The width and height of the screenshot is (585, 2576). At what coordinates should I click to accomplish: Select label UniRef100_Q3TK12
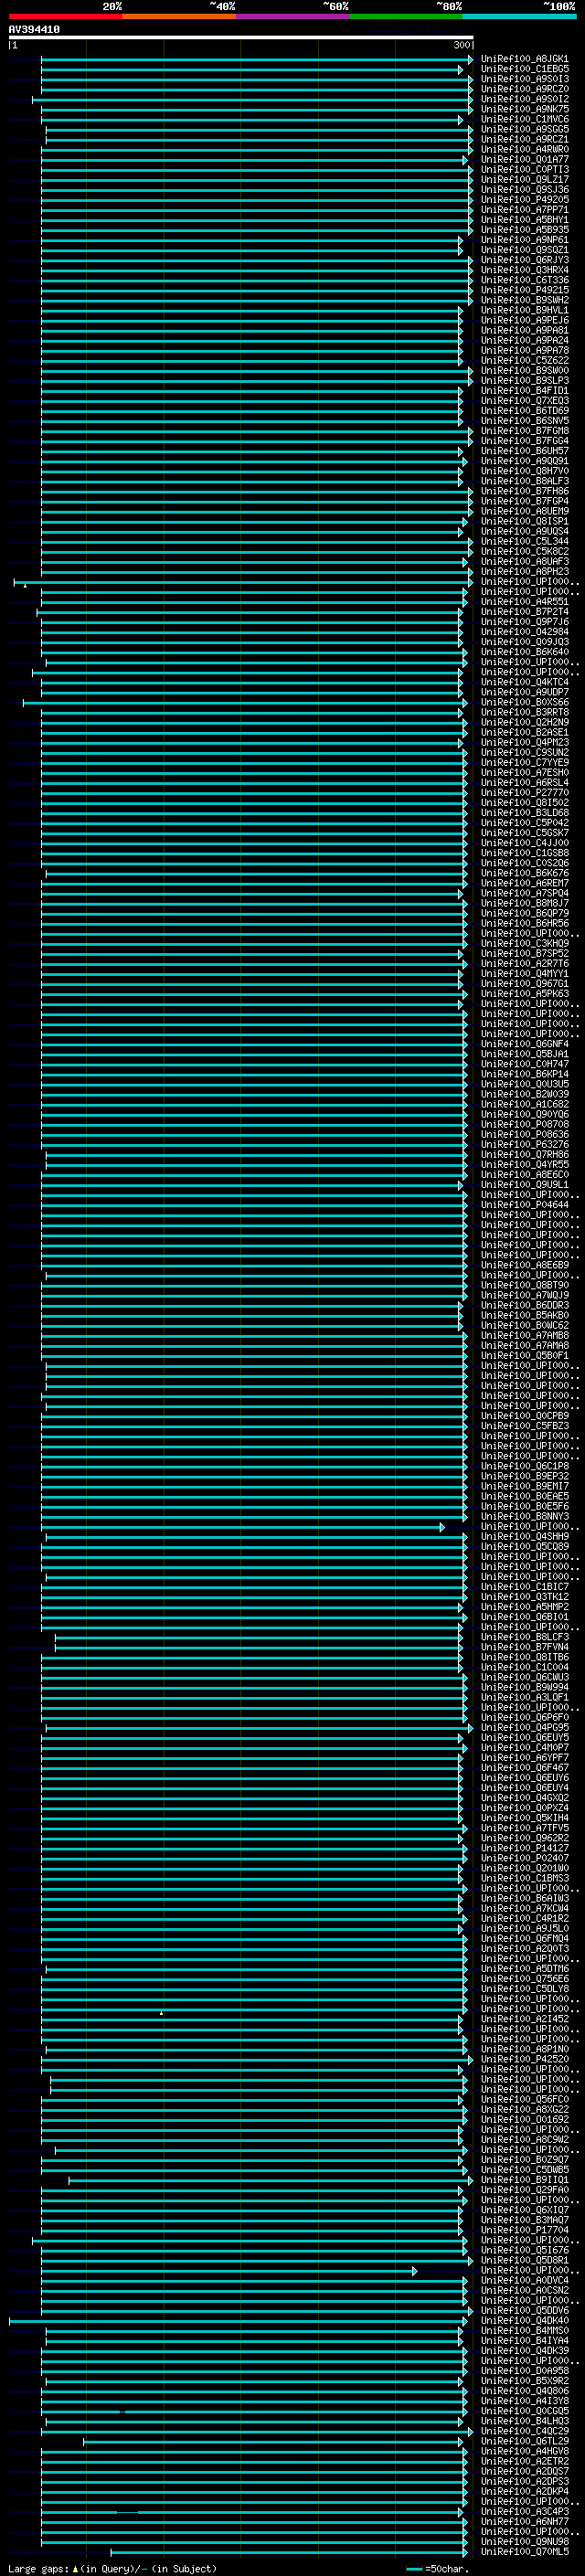tap(524, 1596)
